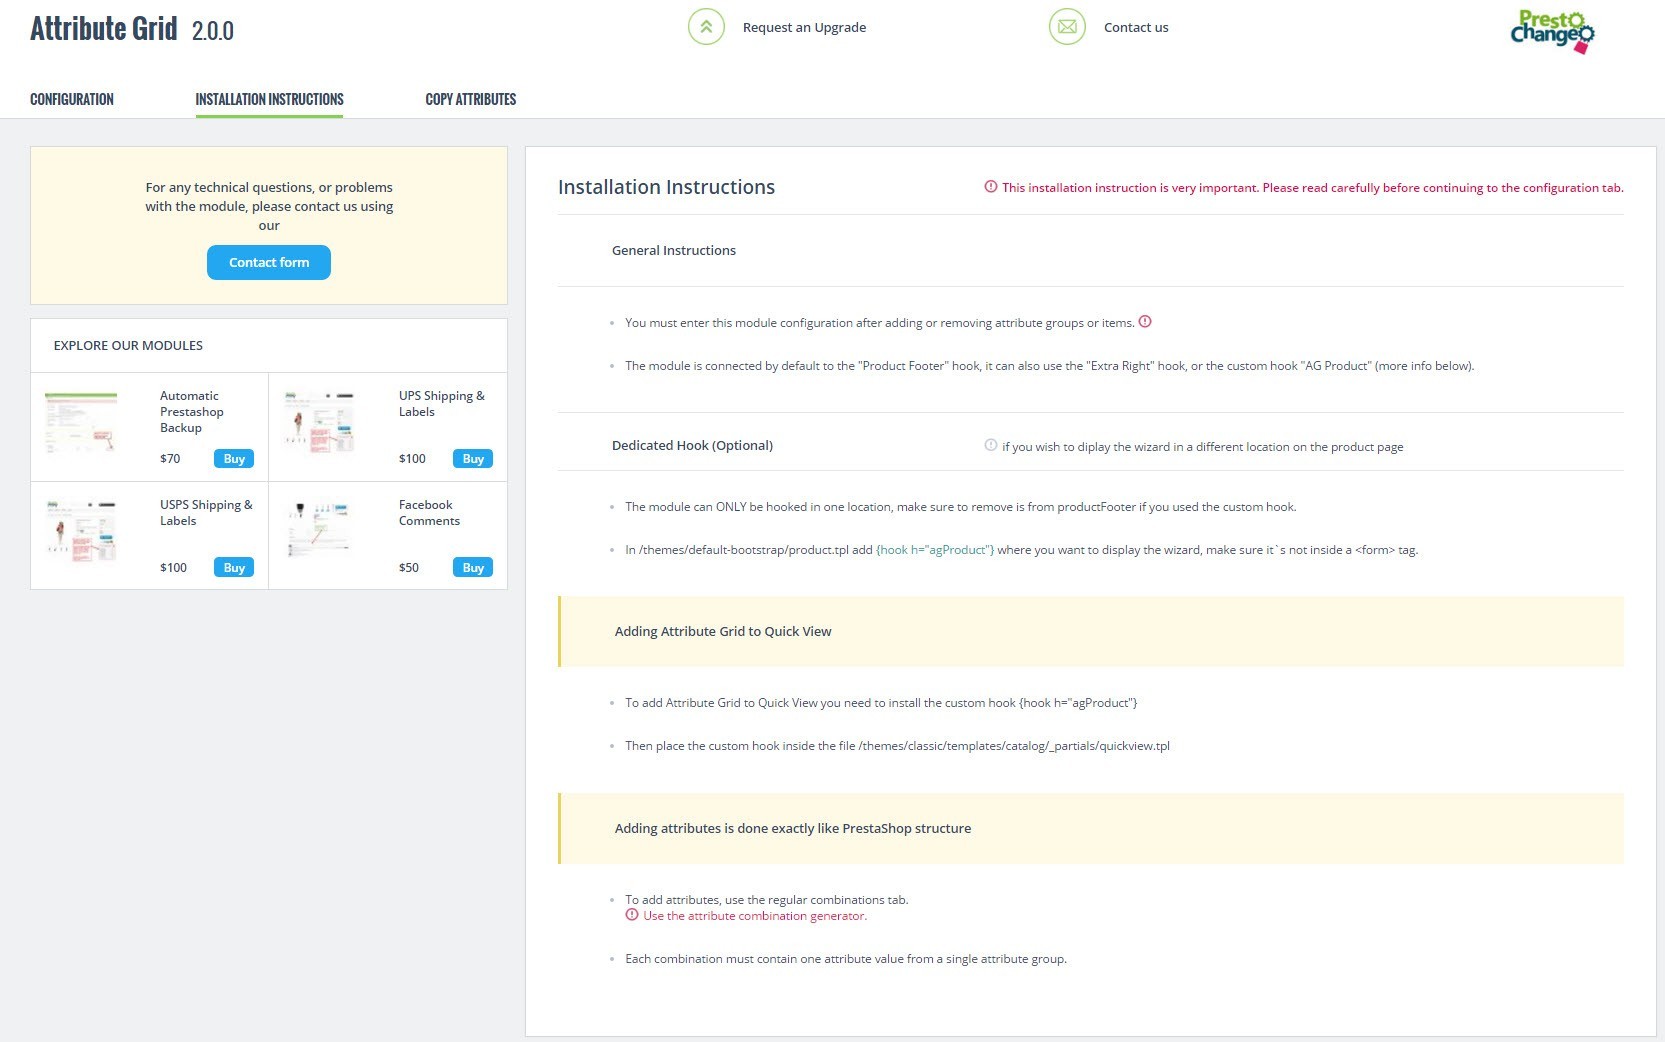This screenshot has width=1665, height=1042.
Task: Select the Installation Instructions tab
Action: click(269, 99)
